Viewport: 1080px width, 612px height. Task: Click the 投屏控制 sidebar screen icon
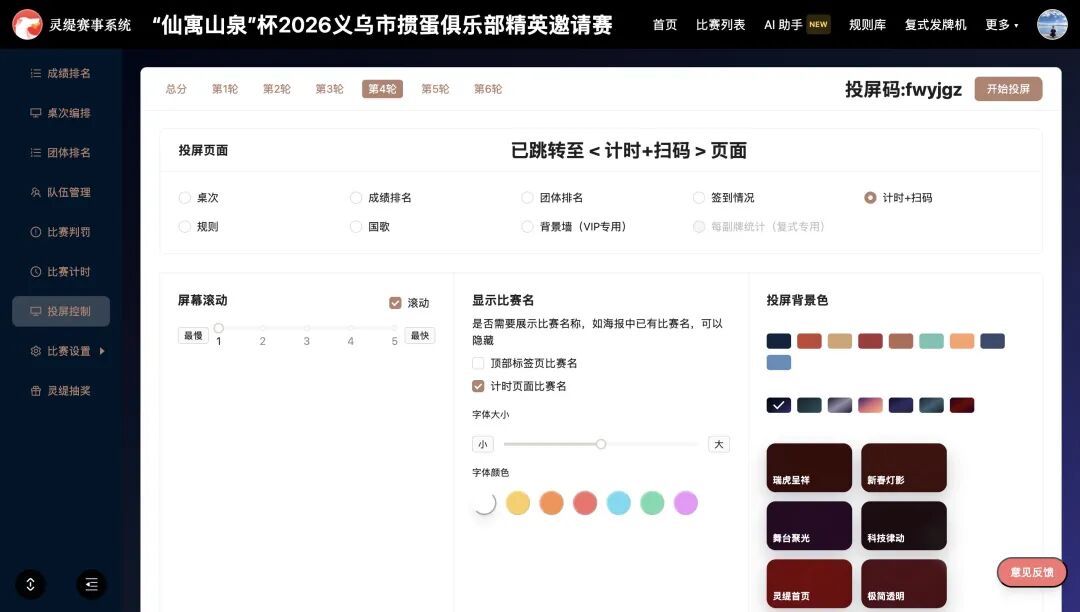(x=35, y=311)
